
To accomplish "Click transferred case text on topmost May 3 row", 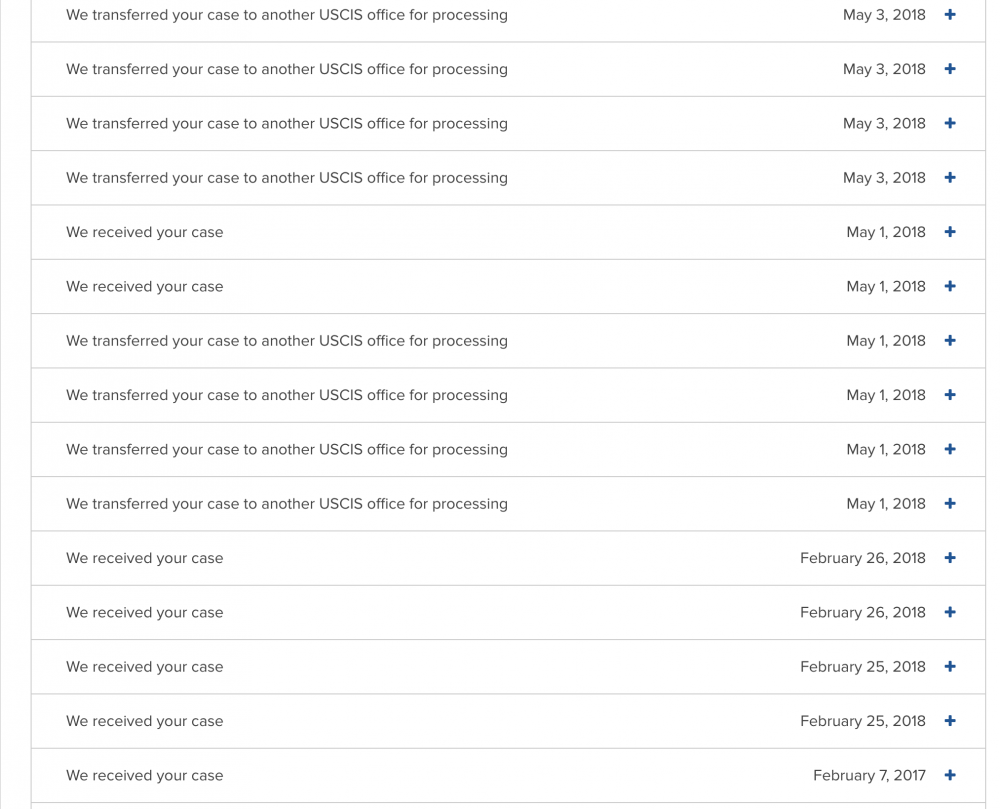I will coord(287,15).
